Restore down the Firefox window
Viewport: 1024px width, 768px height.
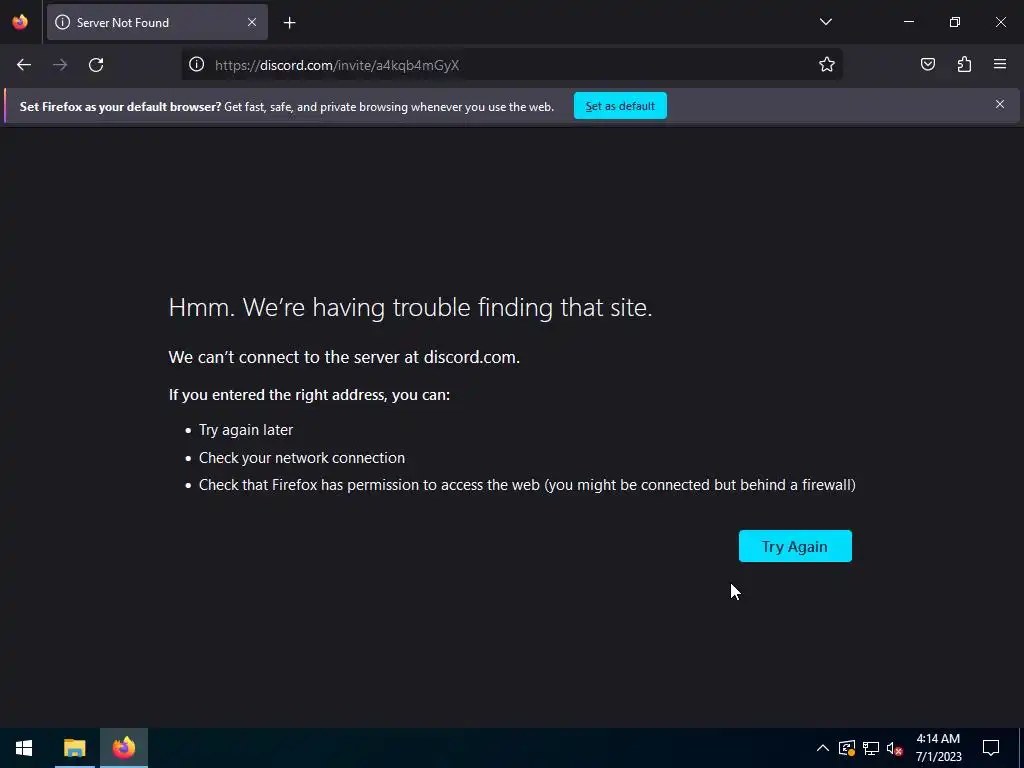click(x=955, y=22)
